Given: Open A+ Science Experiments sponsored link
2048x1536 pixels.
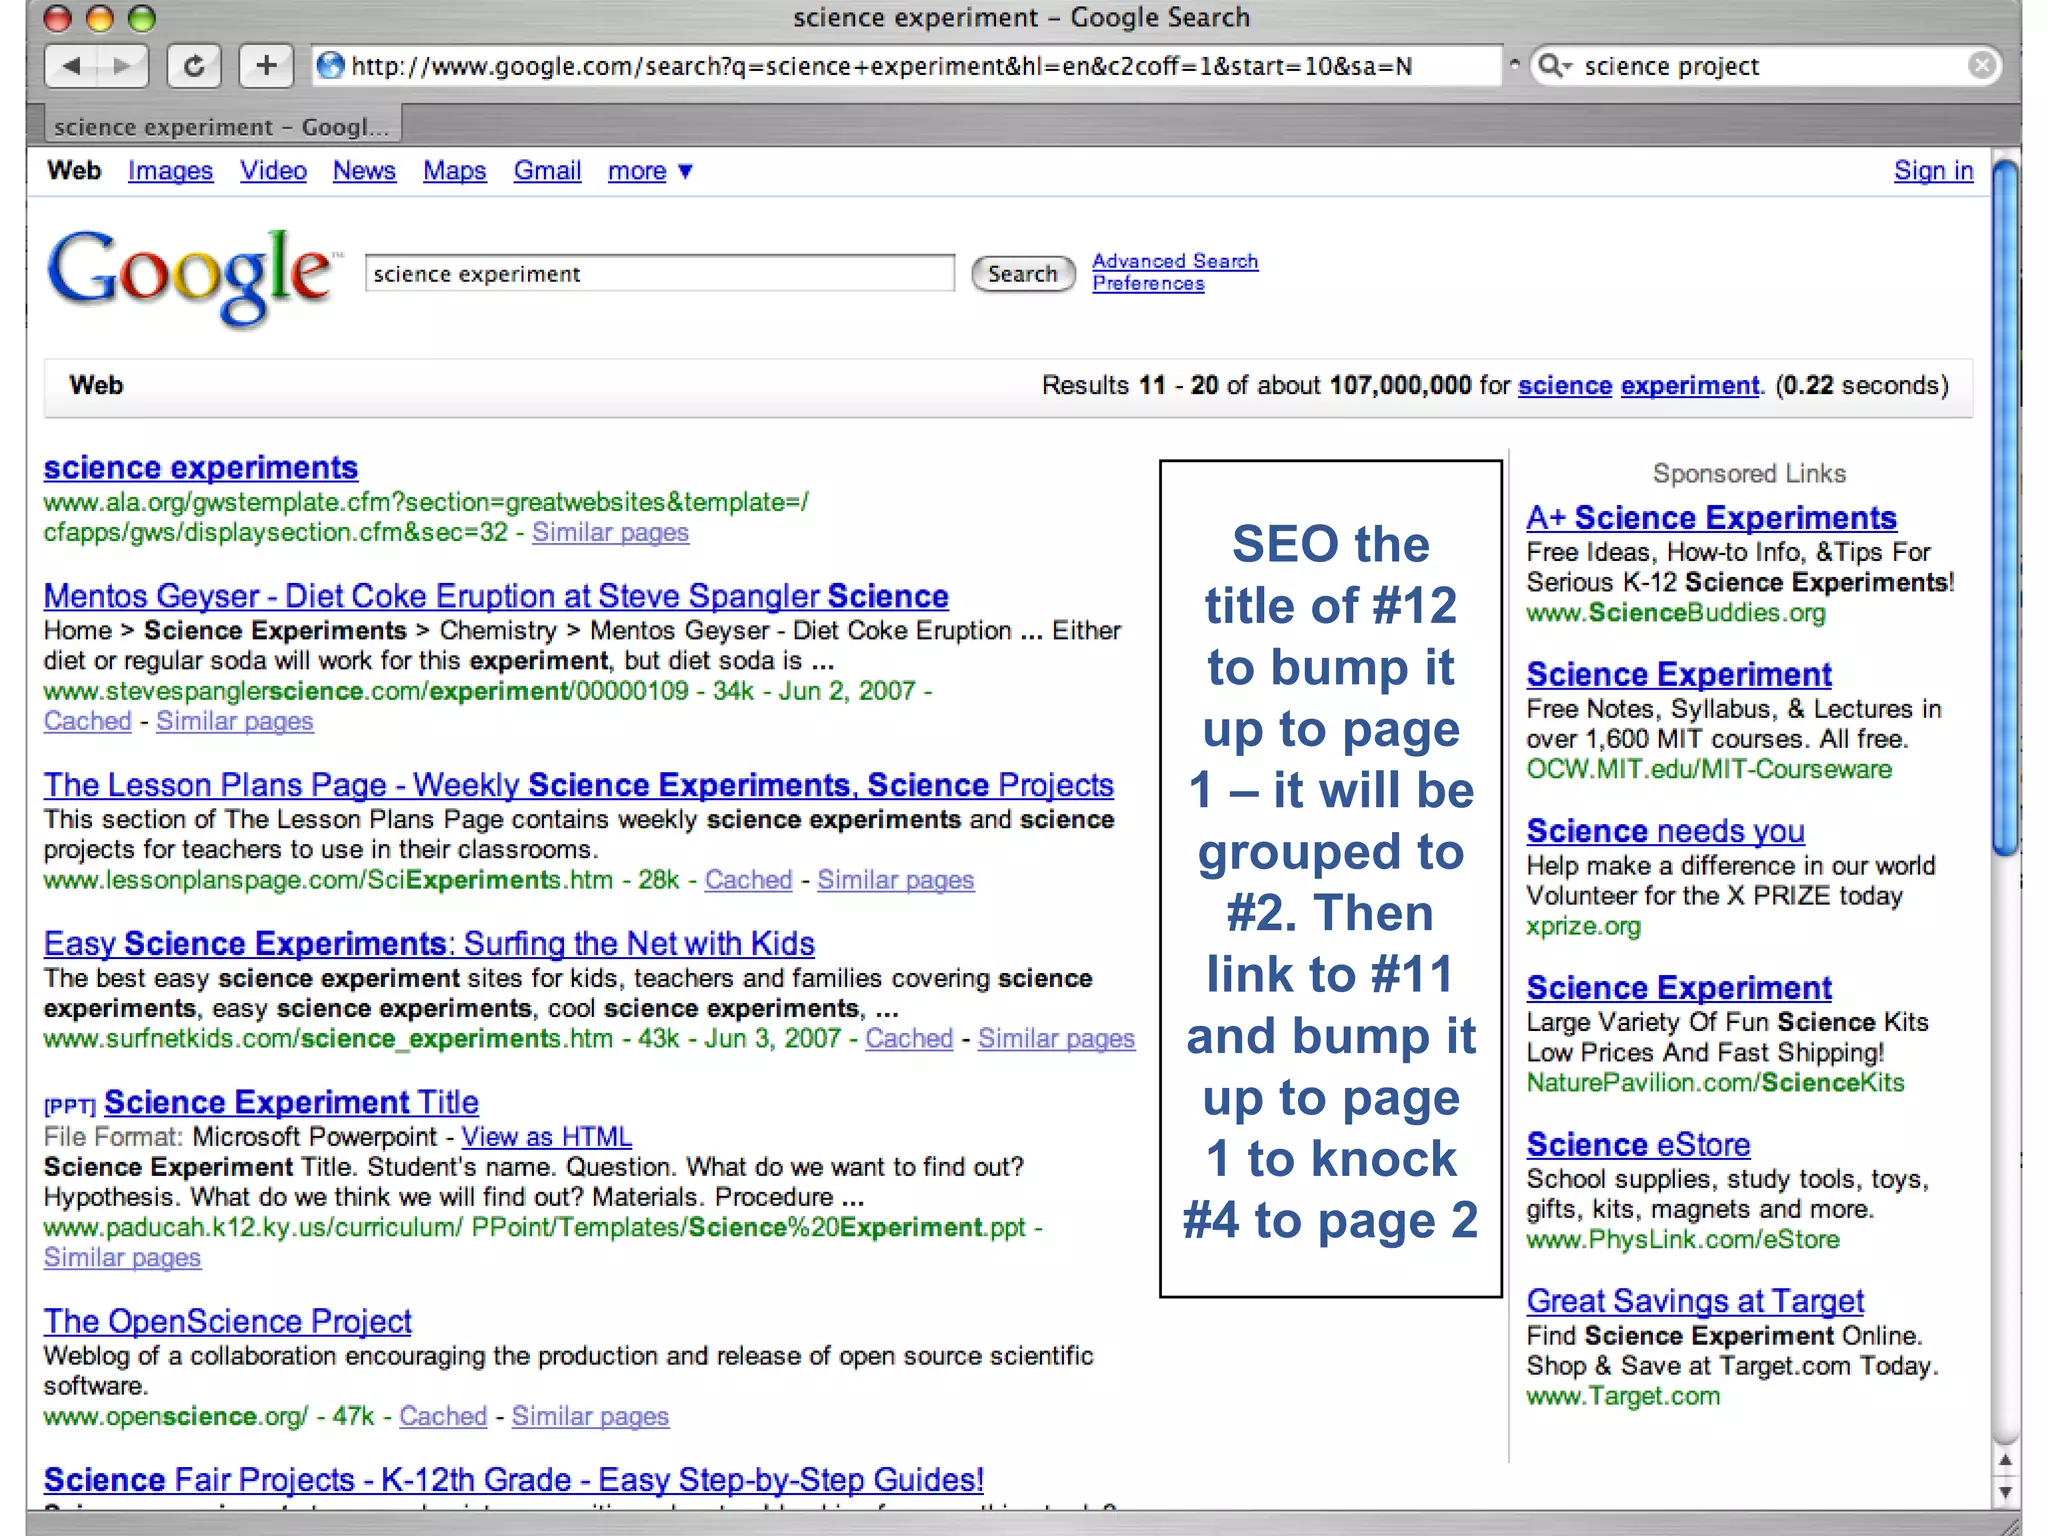Looking at the screenshot, I should 1711,518.
